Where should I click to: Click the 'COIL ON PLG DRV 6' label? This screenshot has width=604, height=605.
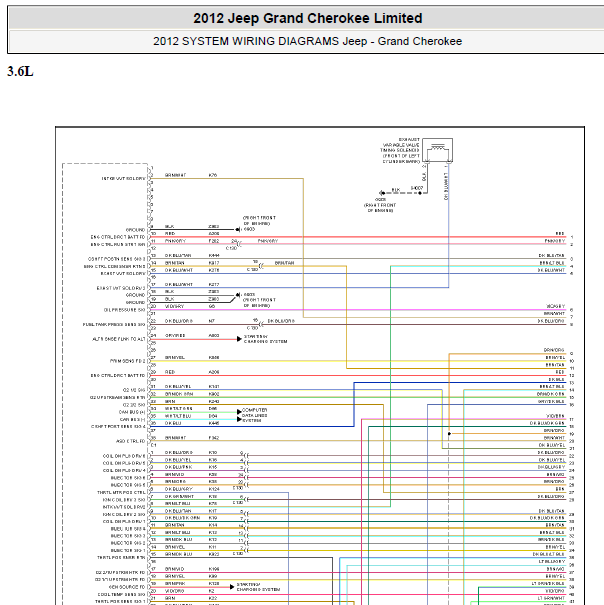pyautogui.click(x=124, y=456)
